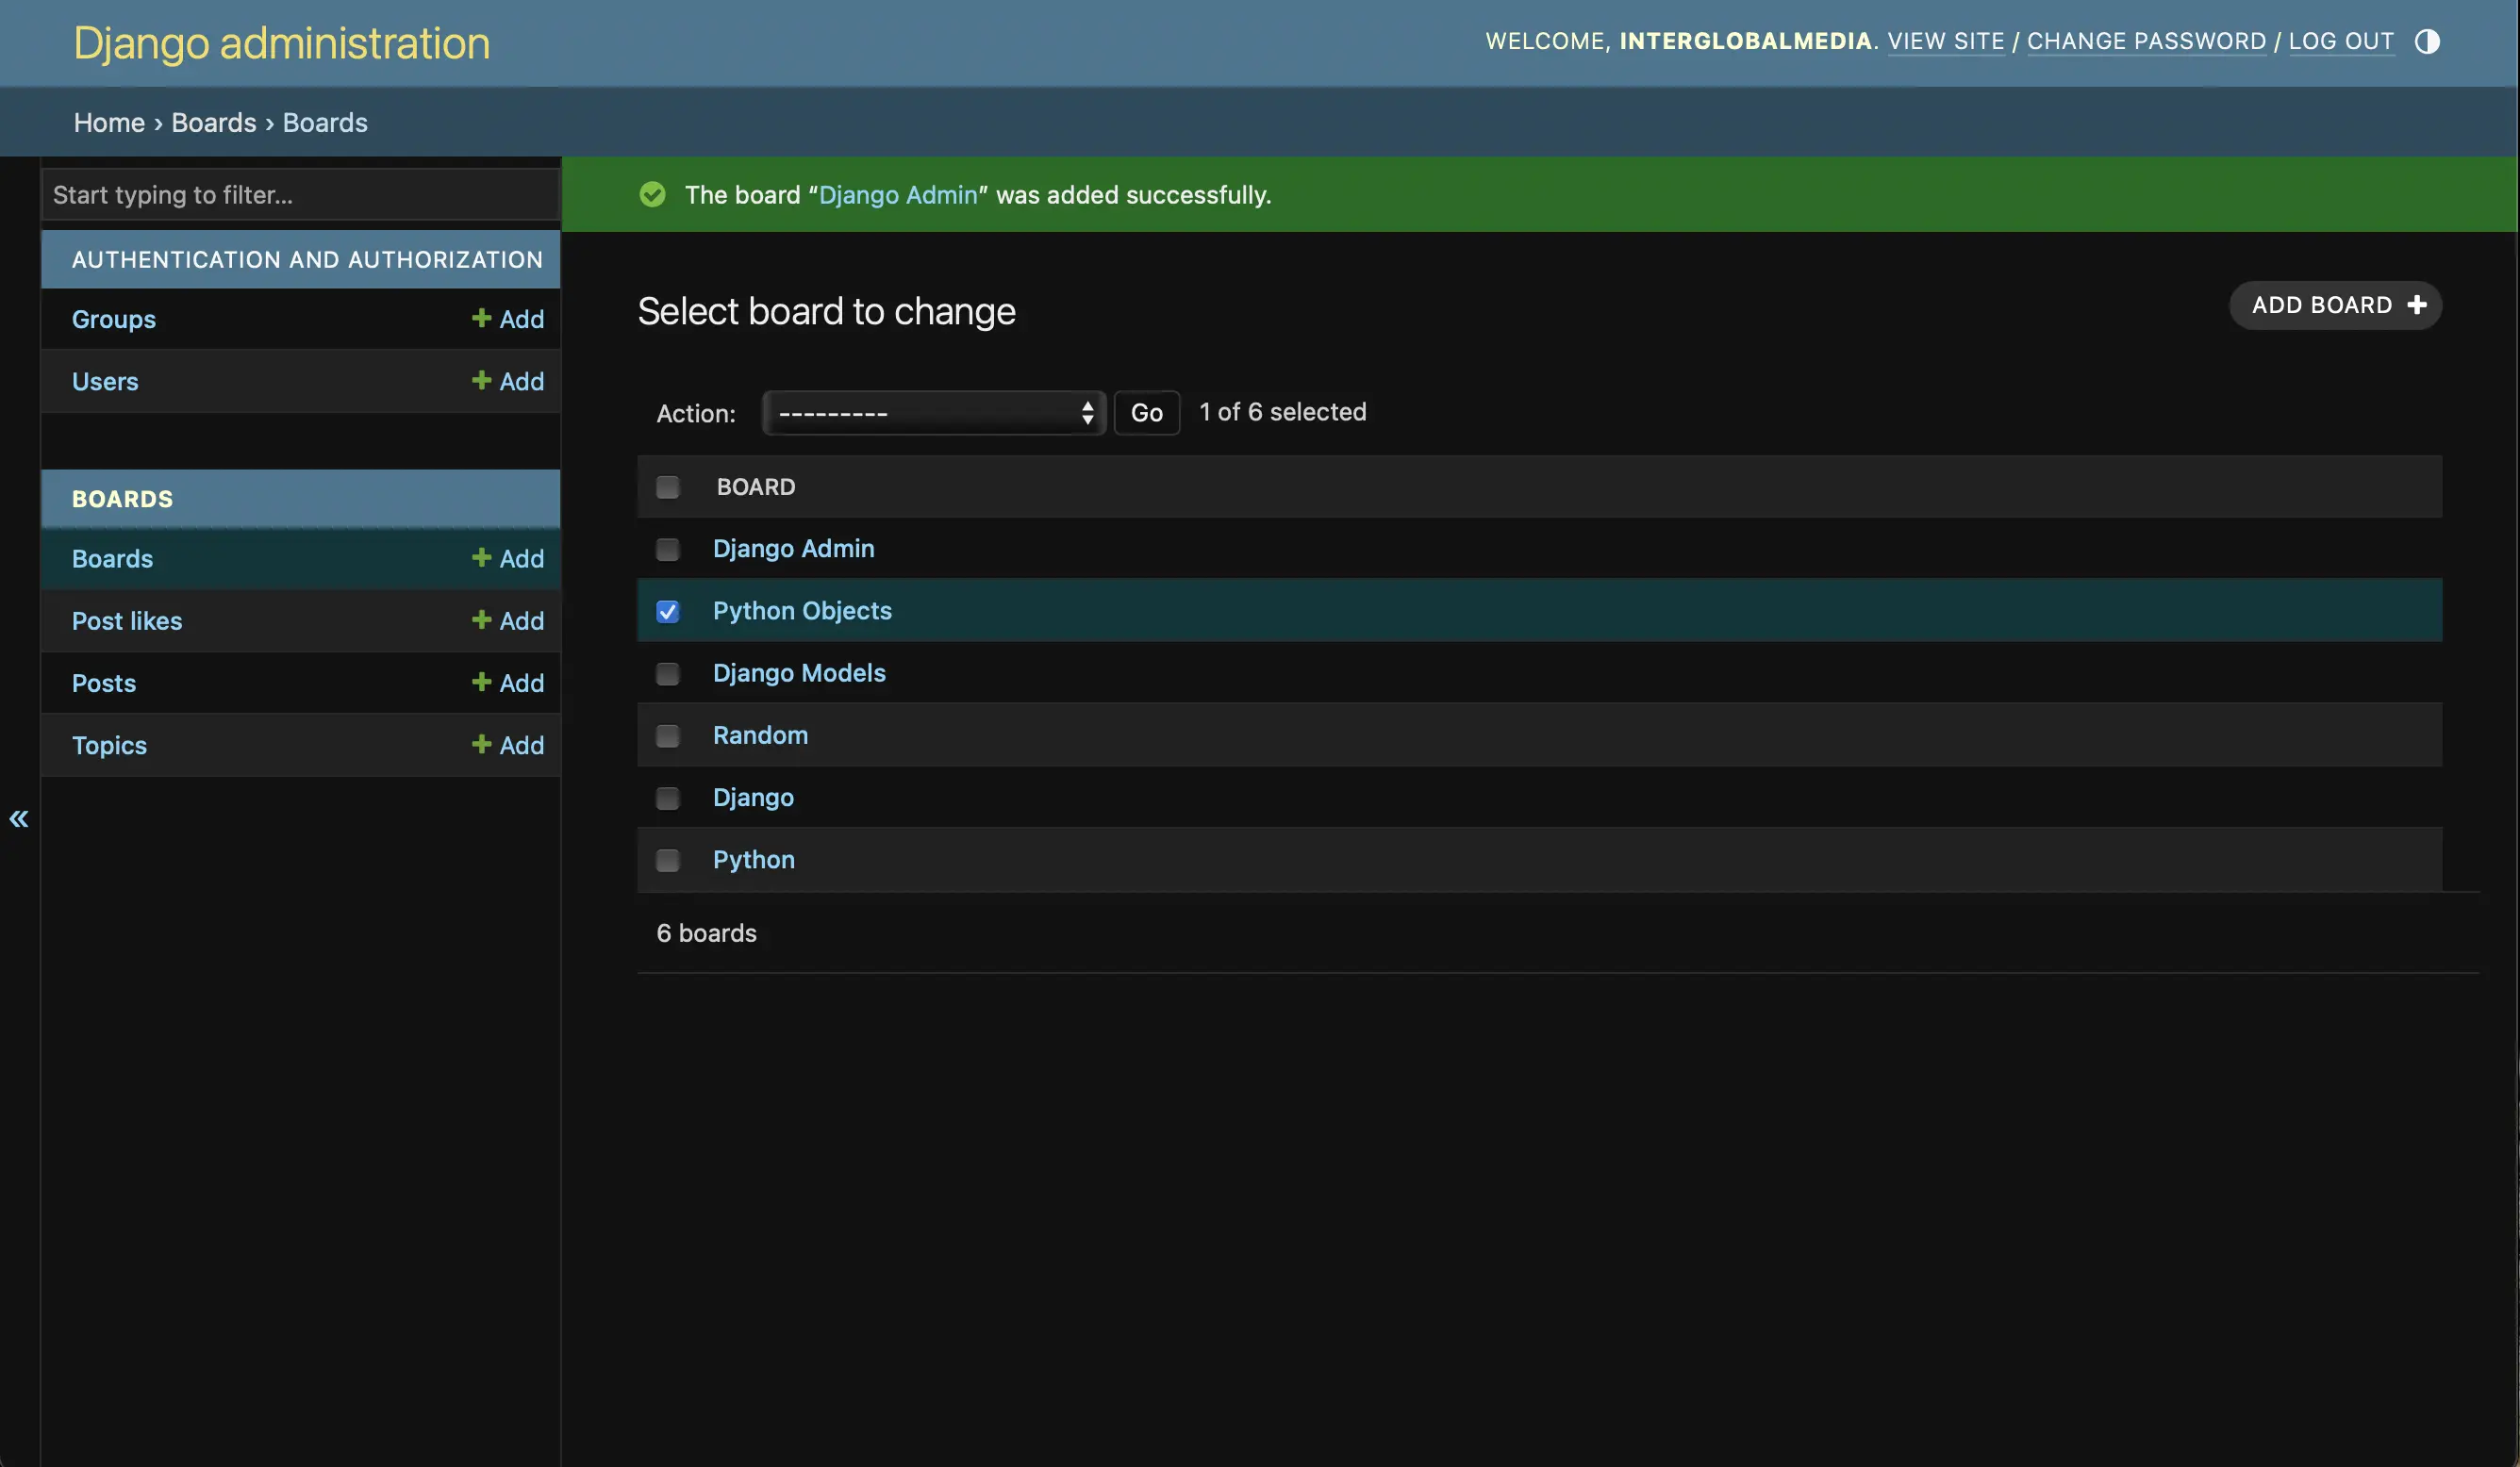This screenshot has width=2520, height=1467.
Task: Open Topics in the sidebar navigation
Action: pyautogui.click(x=109, y=745)
